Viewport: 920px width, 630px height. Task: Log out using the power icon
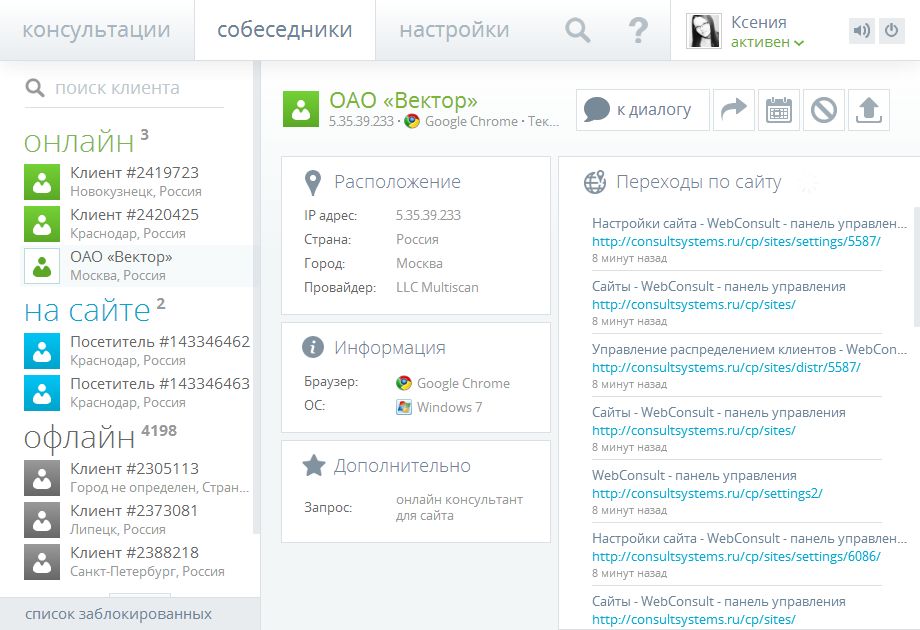pos(891,30)
